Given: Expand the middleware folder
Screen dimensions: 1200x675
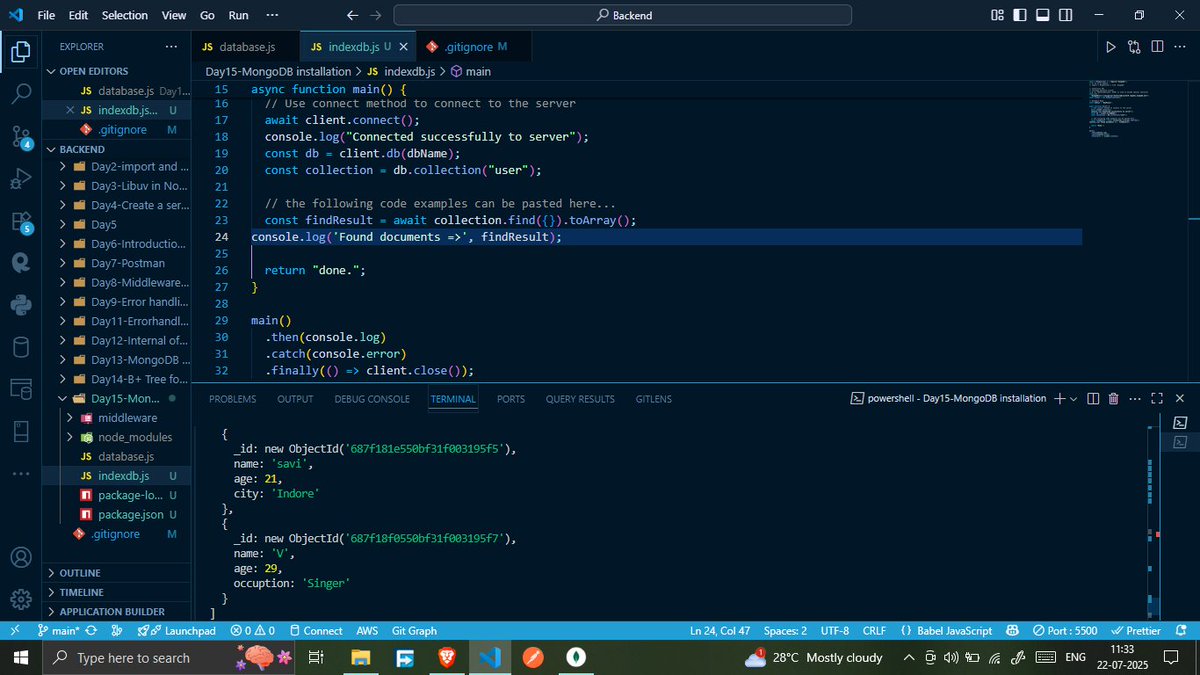Looking at the screenshot, I should [x=127, y=418].
